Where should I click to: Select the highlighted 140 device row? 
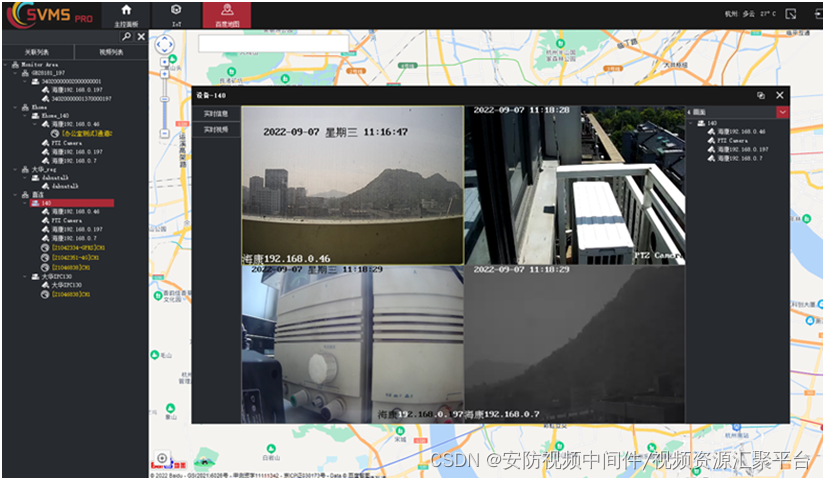(72, 203)
